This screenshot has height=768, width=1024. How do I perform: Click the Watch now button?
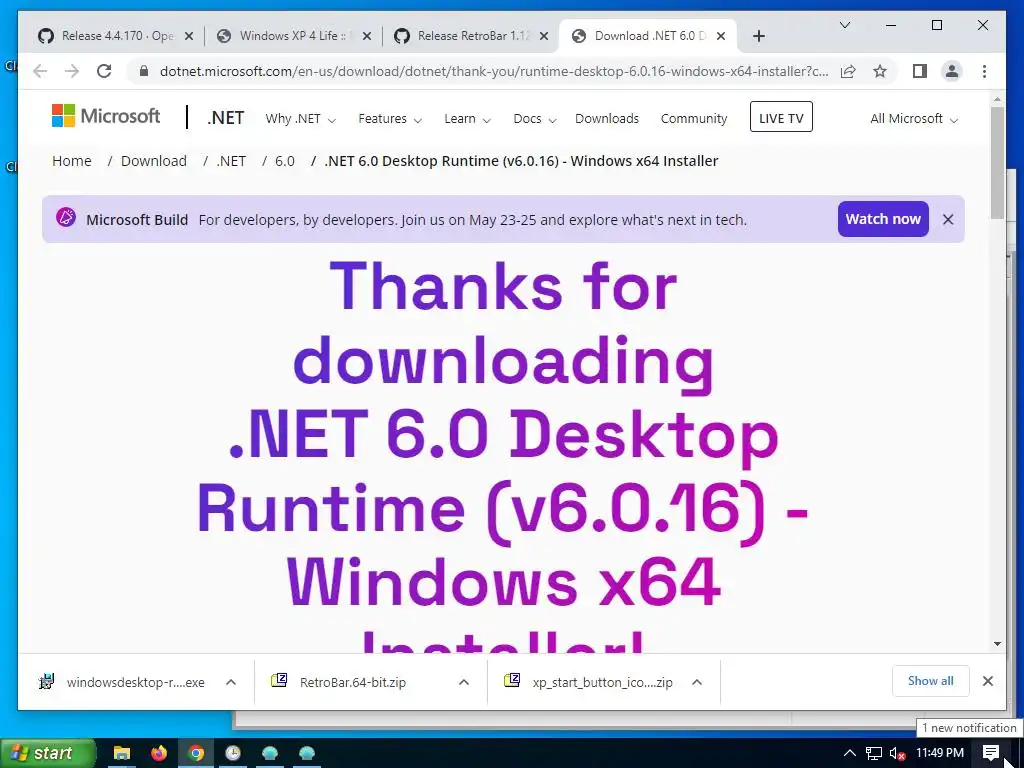pyautogui.click(x=883, y=219)
